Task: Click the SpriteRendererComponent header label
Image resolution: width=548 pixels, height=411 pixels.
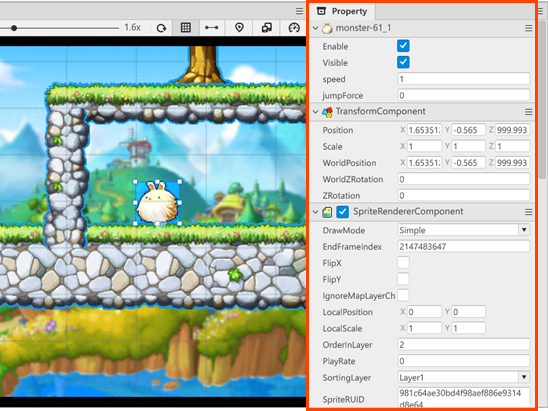Action: (x=408, y=211)
